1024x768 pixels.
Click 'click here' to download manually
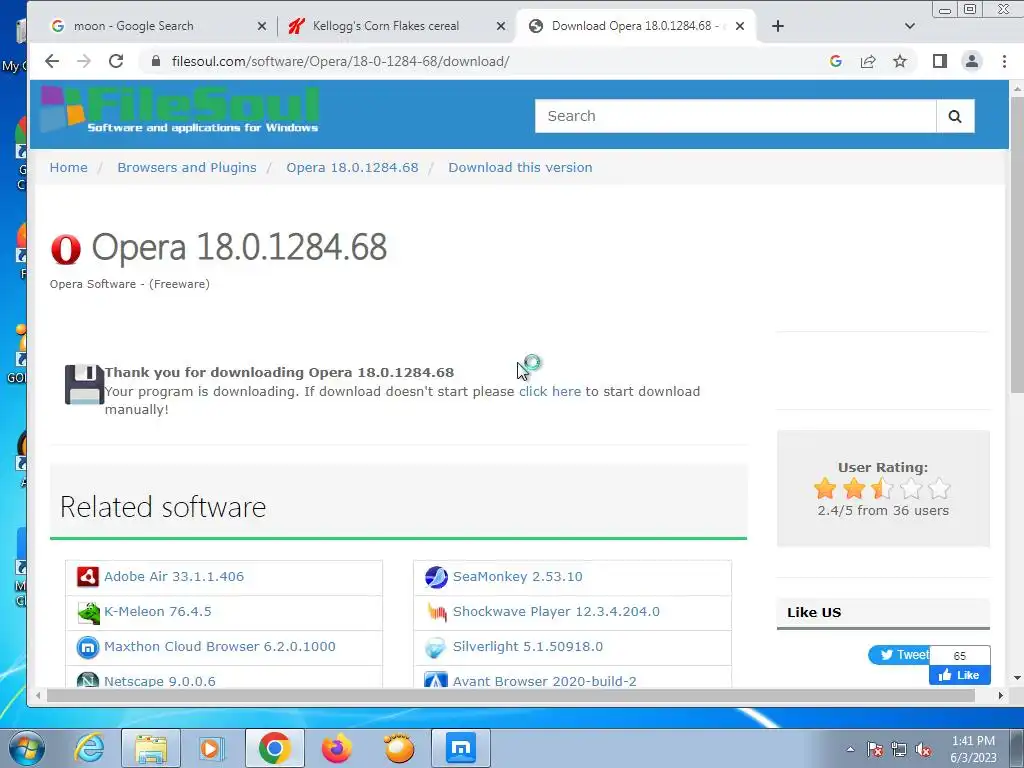[549, 391]
